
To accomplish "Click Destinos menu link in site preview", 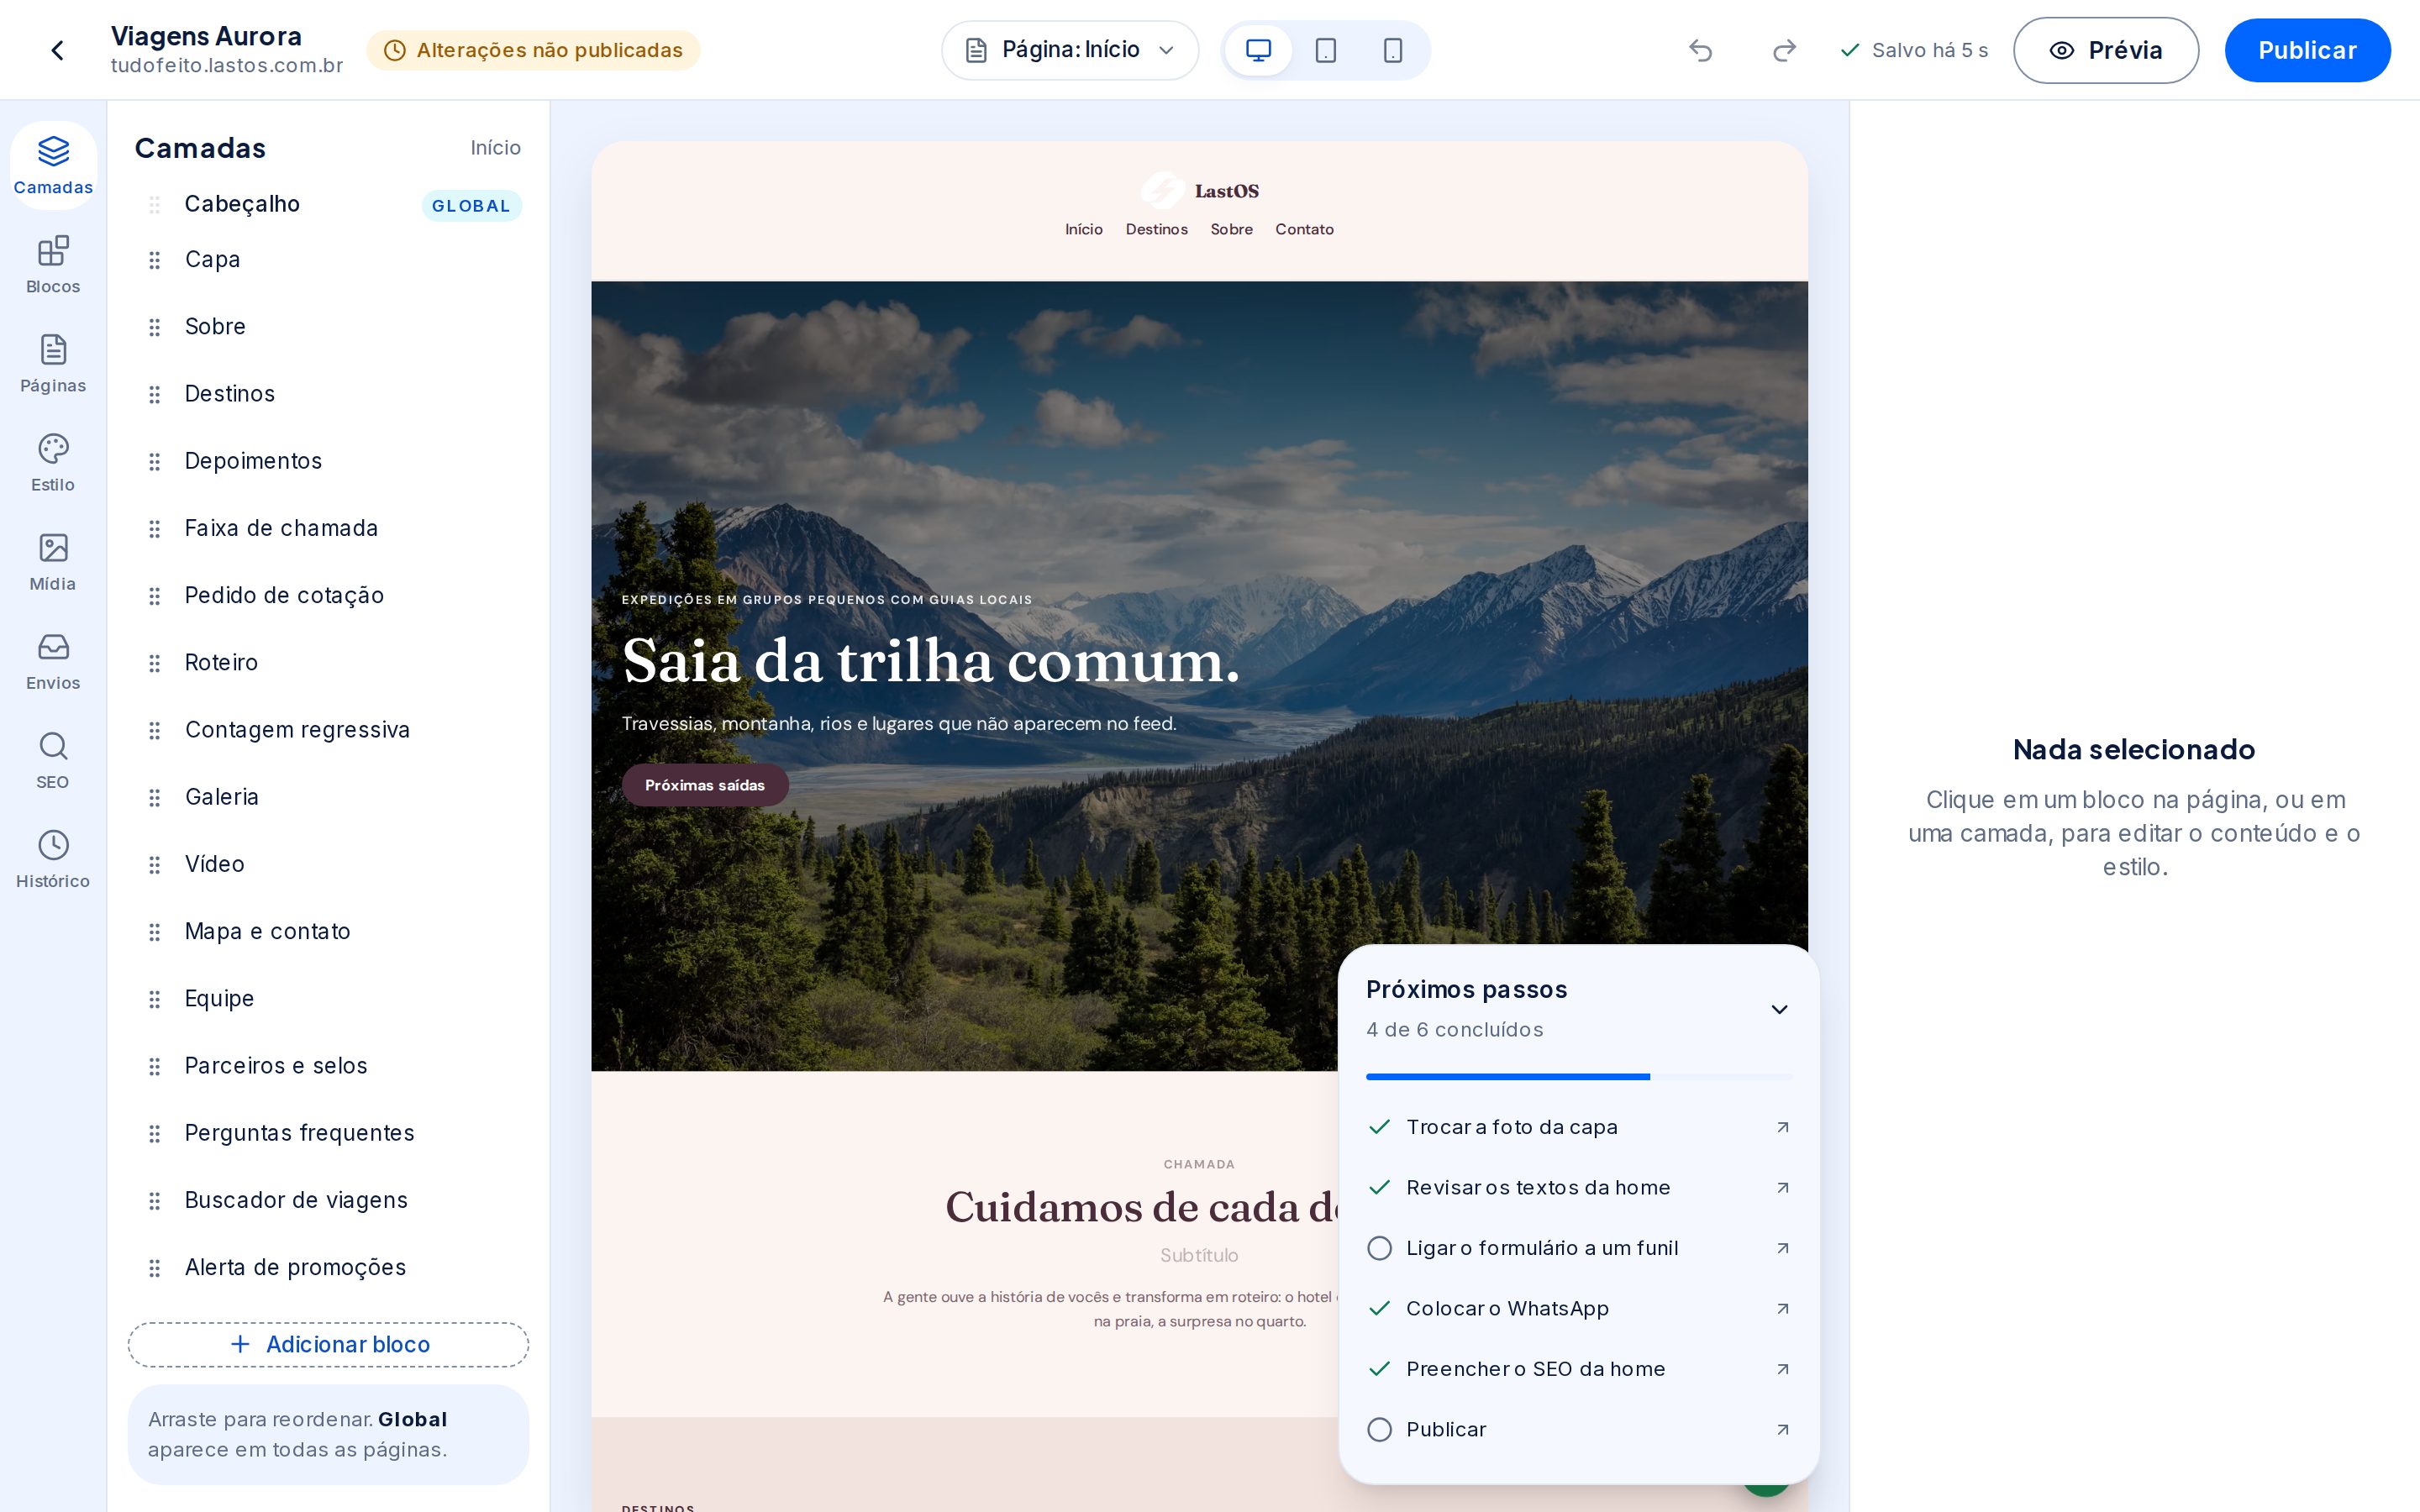I will [x=1156, y=229].
